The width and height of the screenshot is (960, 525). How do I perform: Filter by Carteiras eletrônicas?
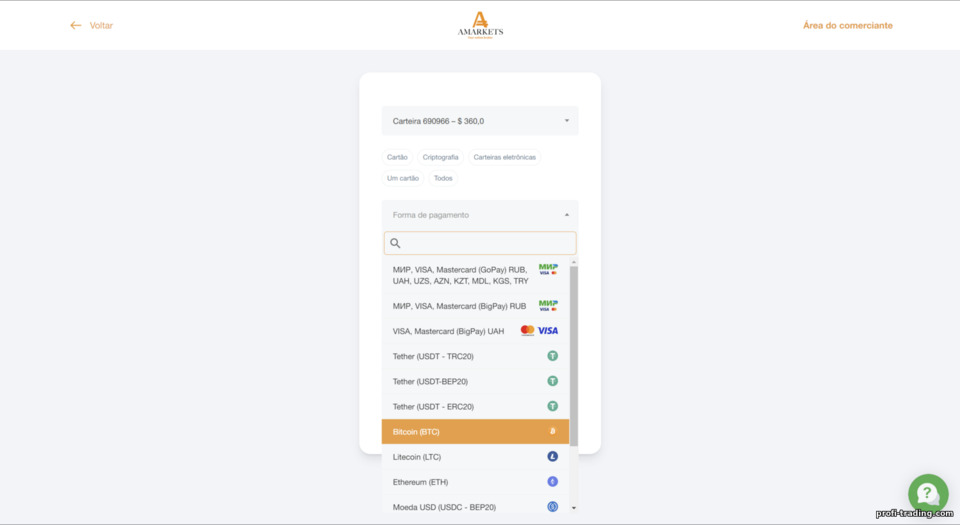[x=504, y=157]
